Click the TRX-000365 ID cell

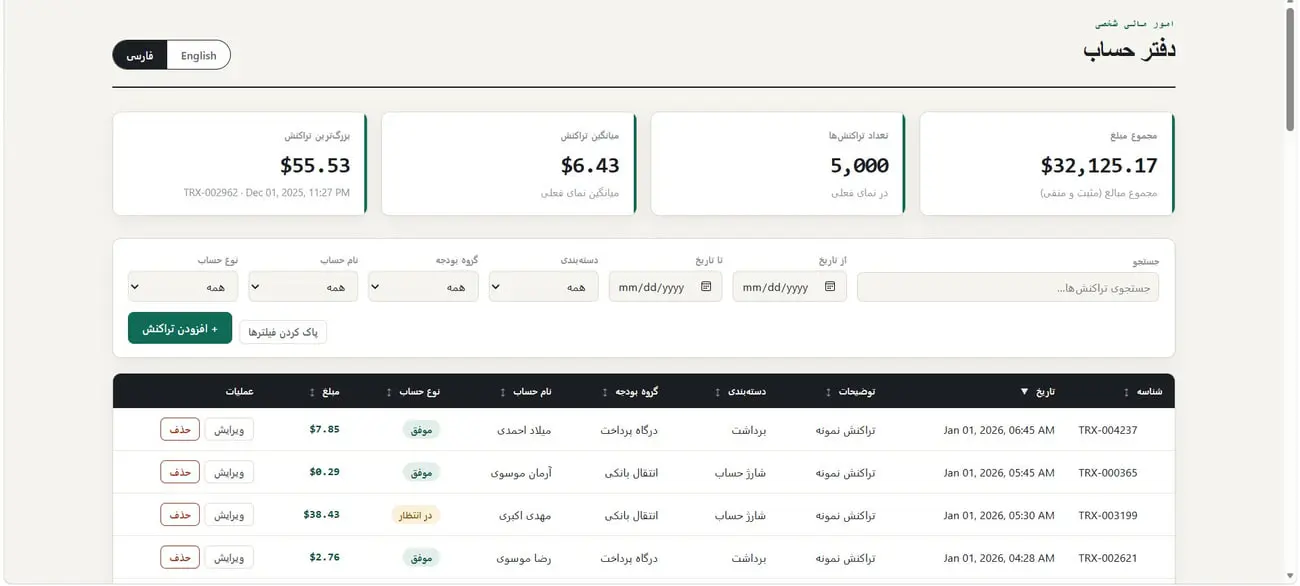1108,473
